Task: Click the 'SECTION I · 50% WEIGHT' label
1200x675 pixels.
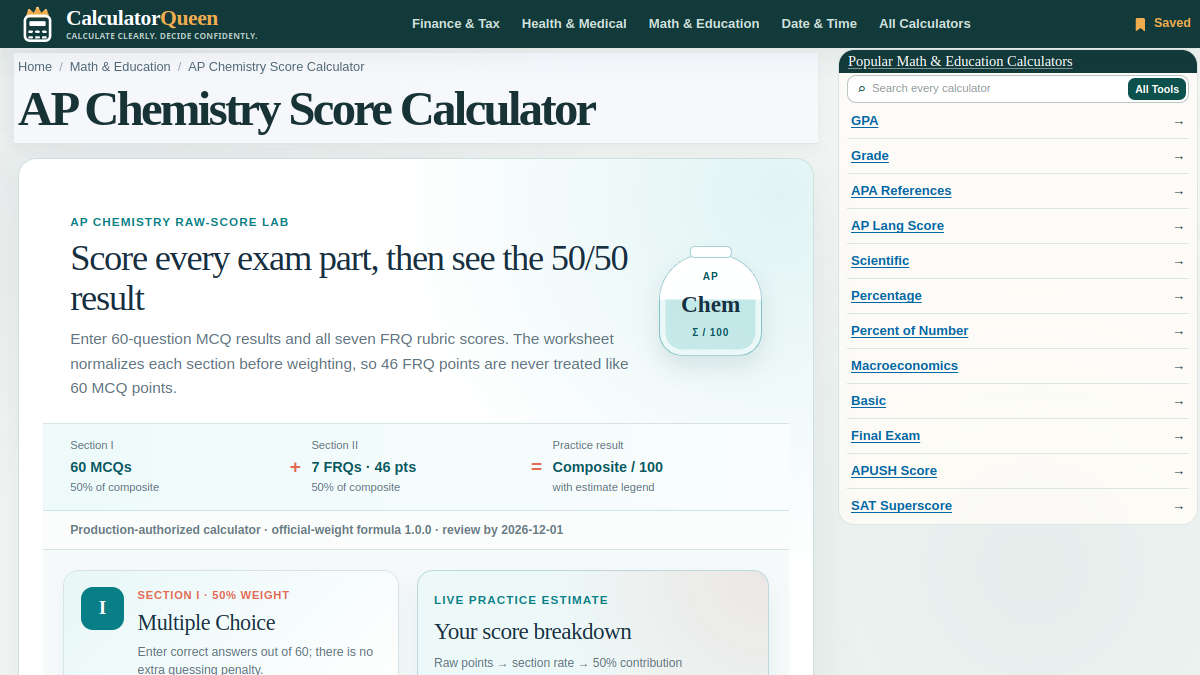Action: tap(214, 595)
